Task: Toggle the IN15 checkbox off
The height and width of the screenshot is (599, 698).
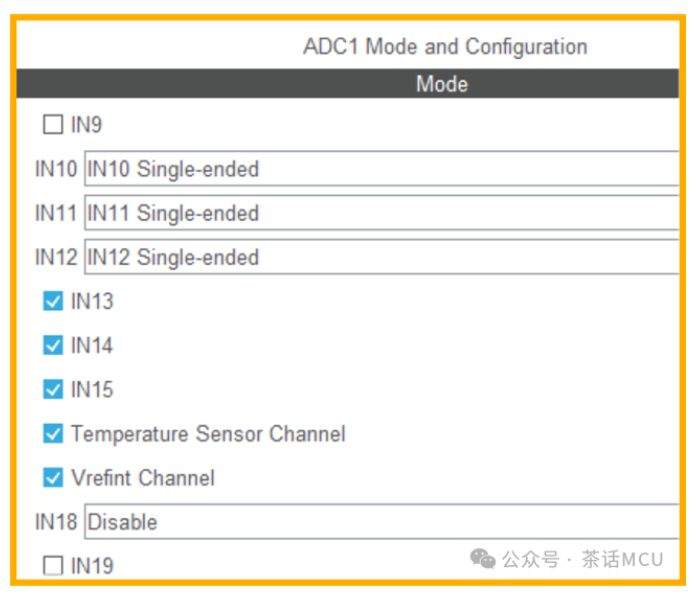Action: [x=53, y=389]
